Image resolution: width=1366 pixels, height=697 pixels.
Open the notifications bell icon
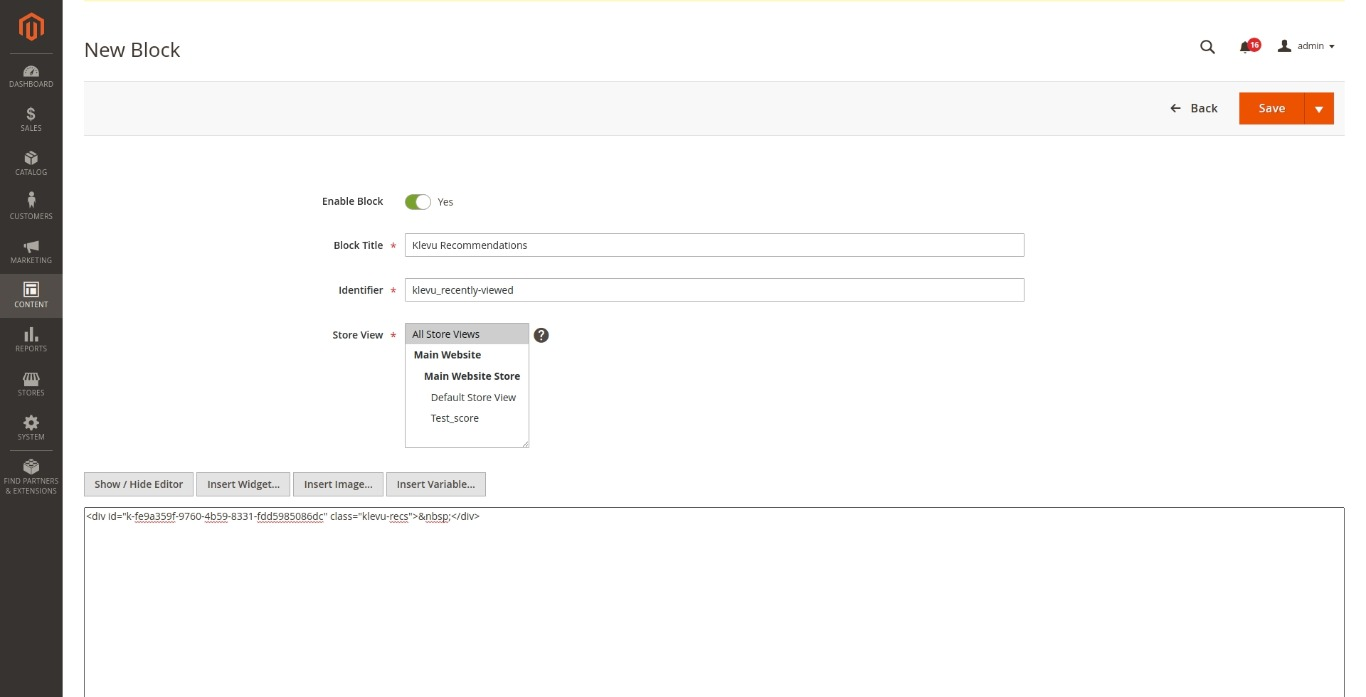(1248, 47)
